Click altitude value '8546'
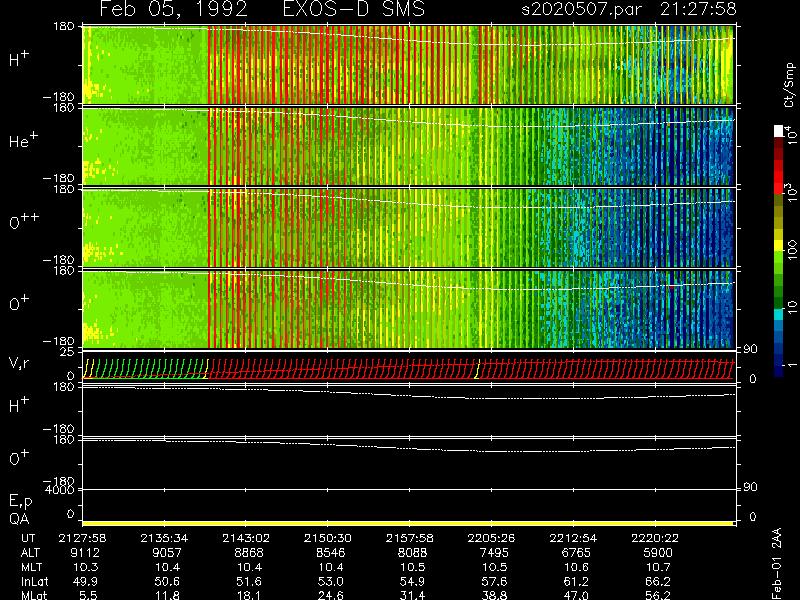The width and height of the screenshot is (800, 600). 331,553
